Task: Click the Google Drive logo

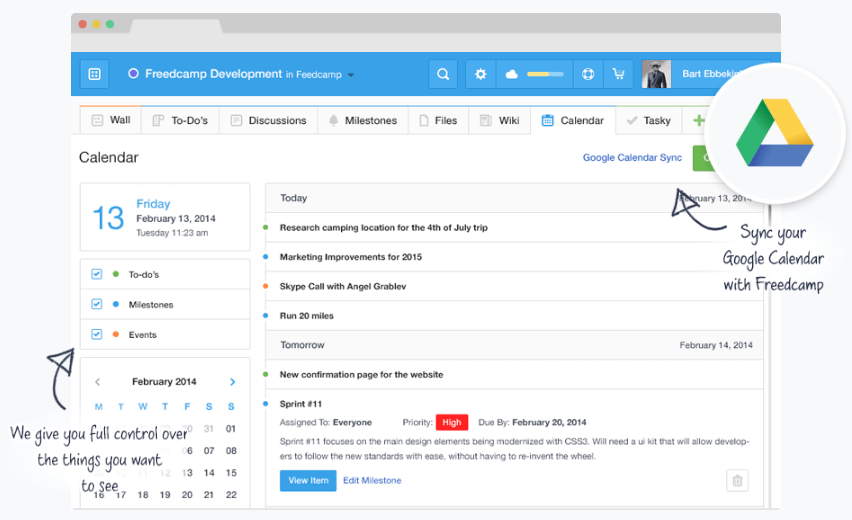Action: tap(775, 133)
